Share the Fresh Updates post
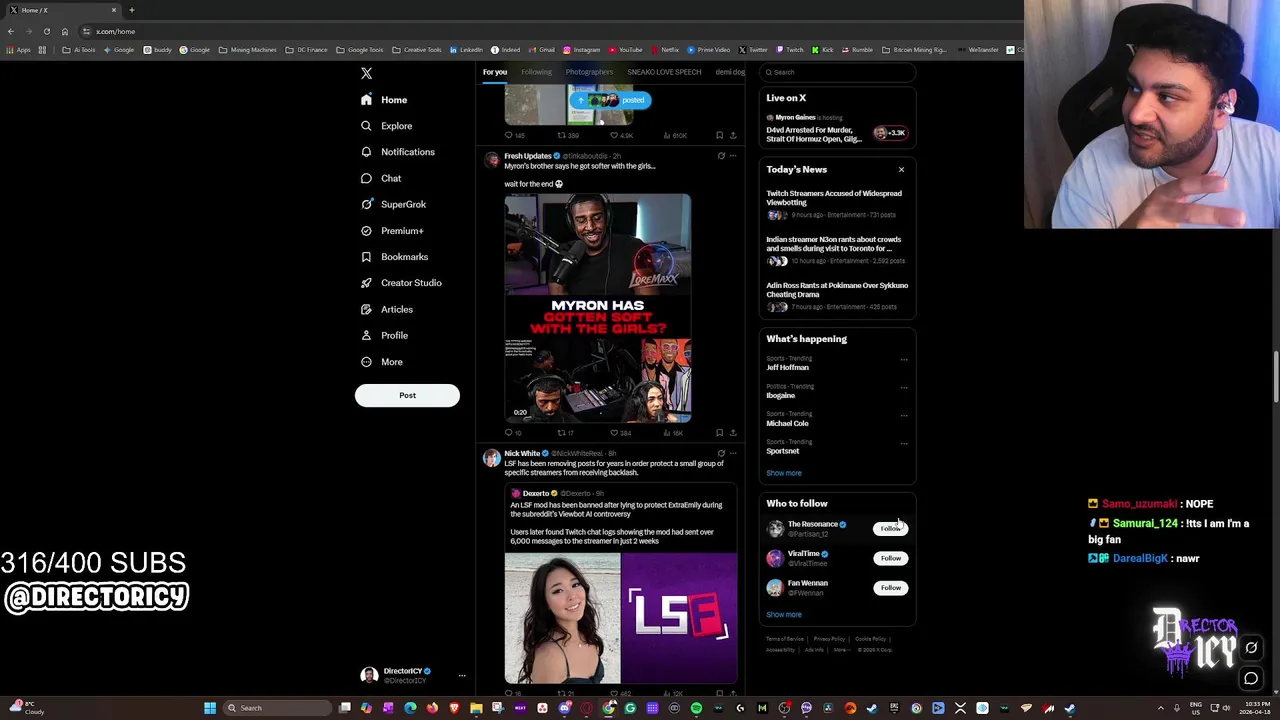This screenshot has height=720, width=1280. click(x=733, y=433)
